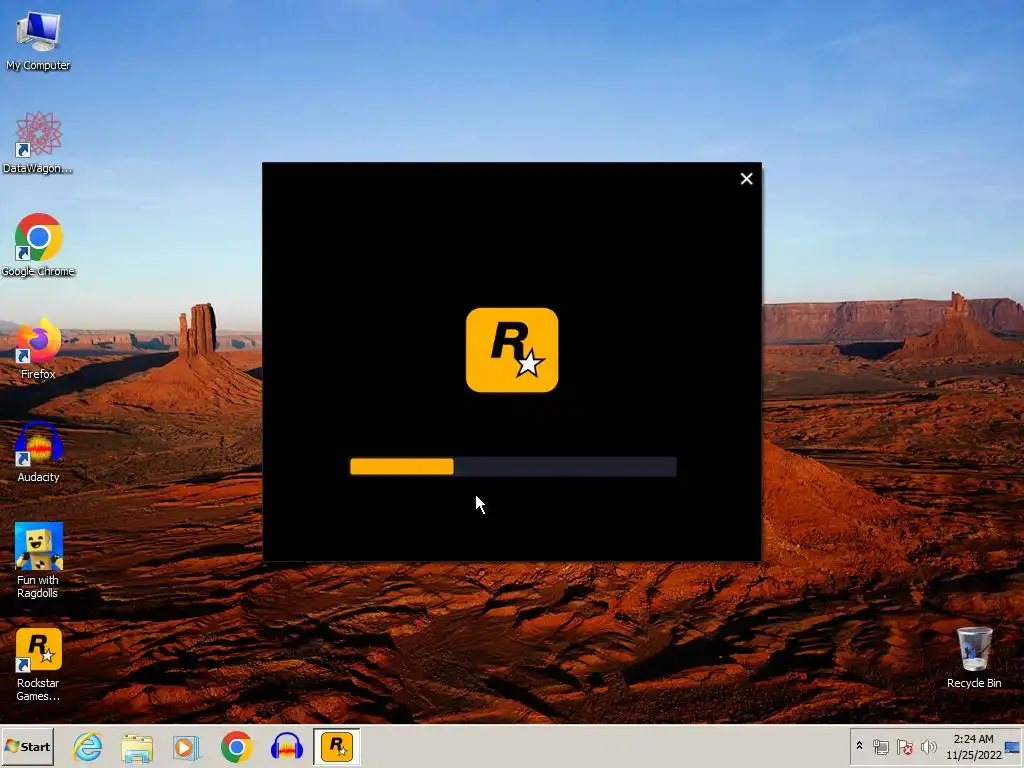Open Windows Explorer from the taskbar
The height and width of the screenshot is (768, 1024).
click(137, 746)
